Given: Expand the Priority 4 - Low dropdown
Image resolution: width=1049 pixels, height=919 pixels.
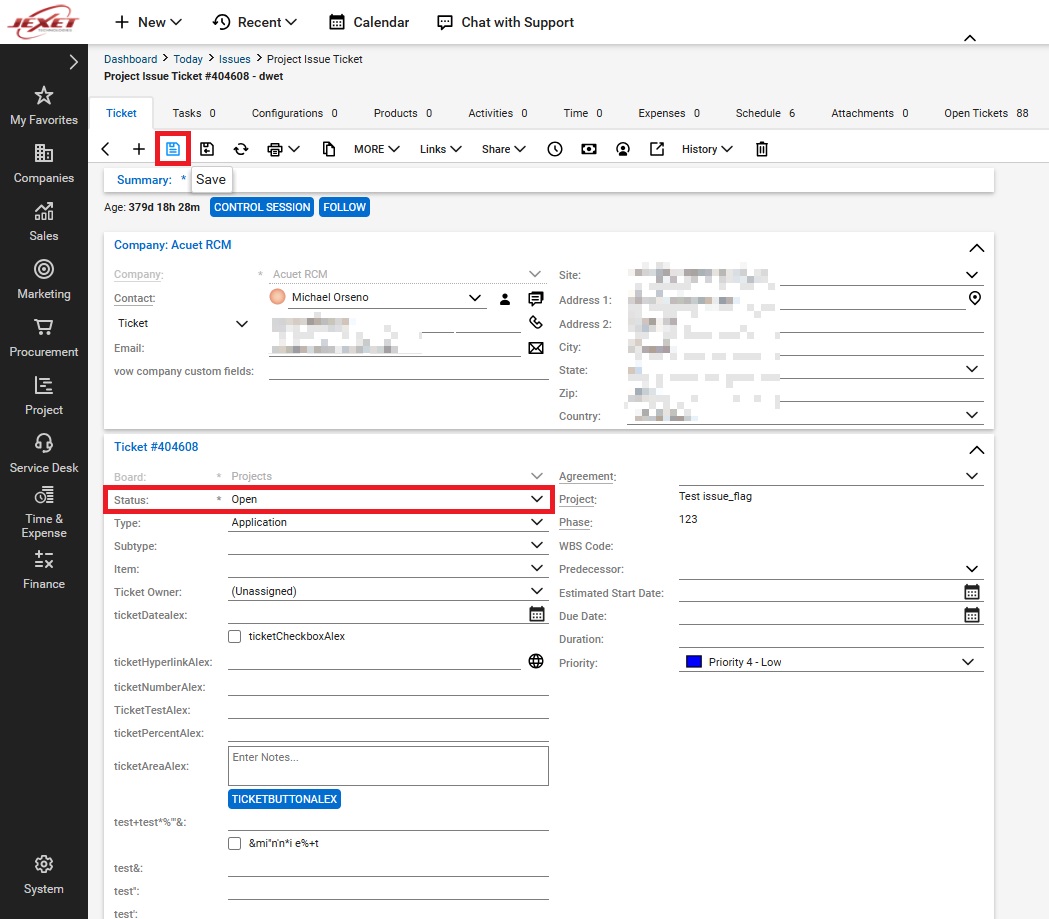Looking at the screenshot, I should [x=967, y=662].
